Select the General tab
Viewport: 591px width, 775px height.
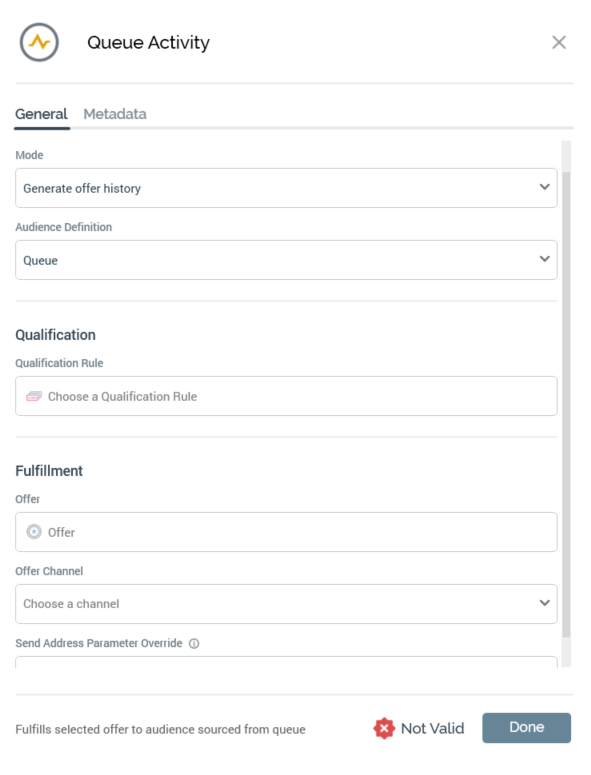pyautogui.click(x=42, y=114)
